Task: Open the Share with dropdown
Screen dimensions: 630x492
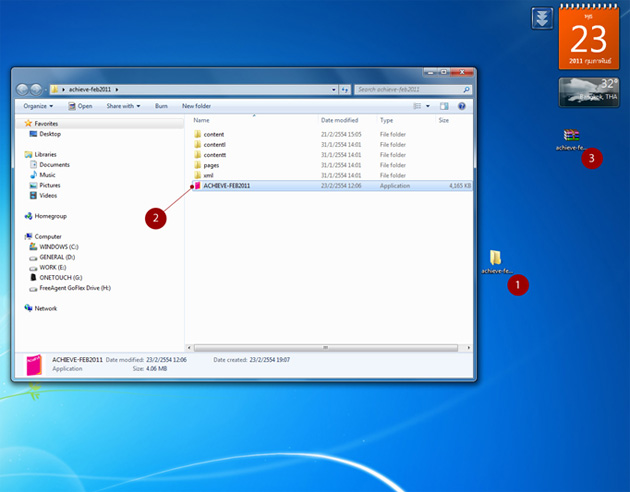Action: pyautogui.click(x=123, y=106)
